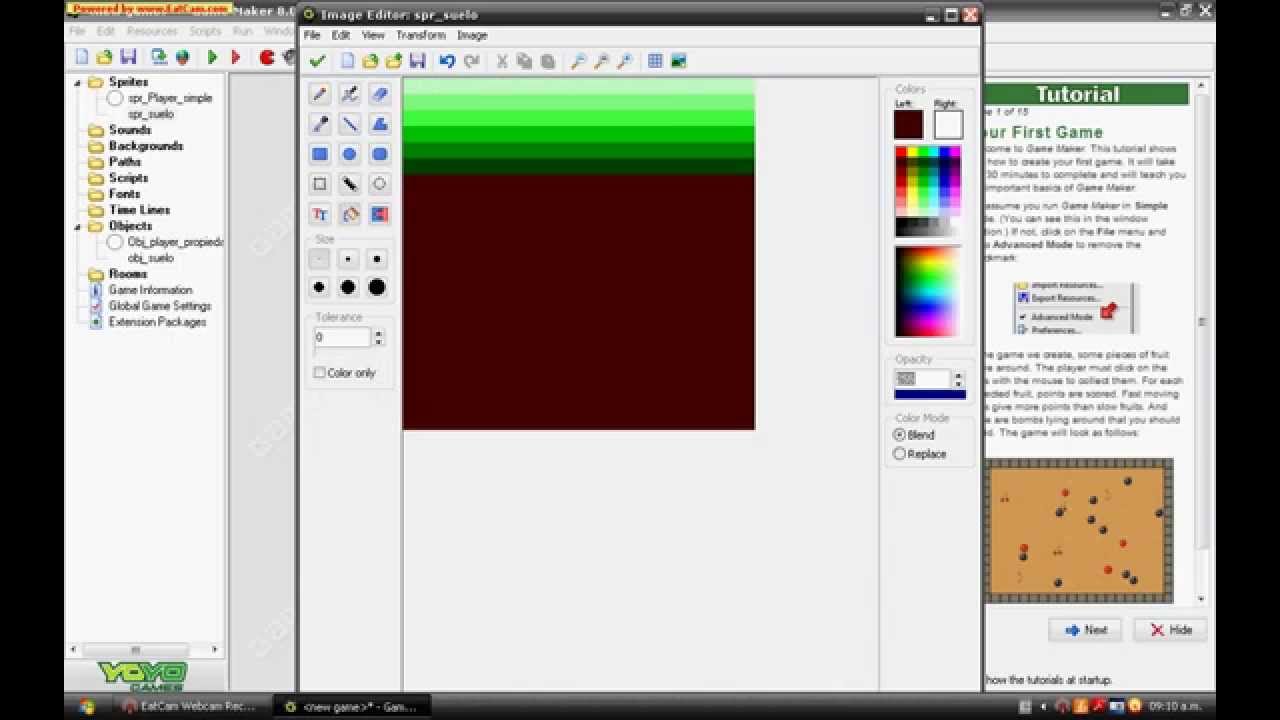The width and height of the screenshot is (1280, 720).
Task: Click the Tolerance value field
Action: 343,338
